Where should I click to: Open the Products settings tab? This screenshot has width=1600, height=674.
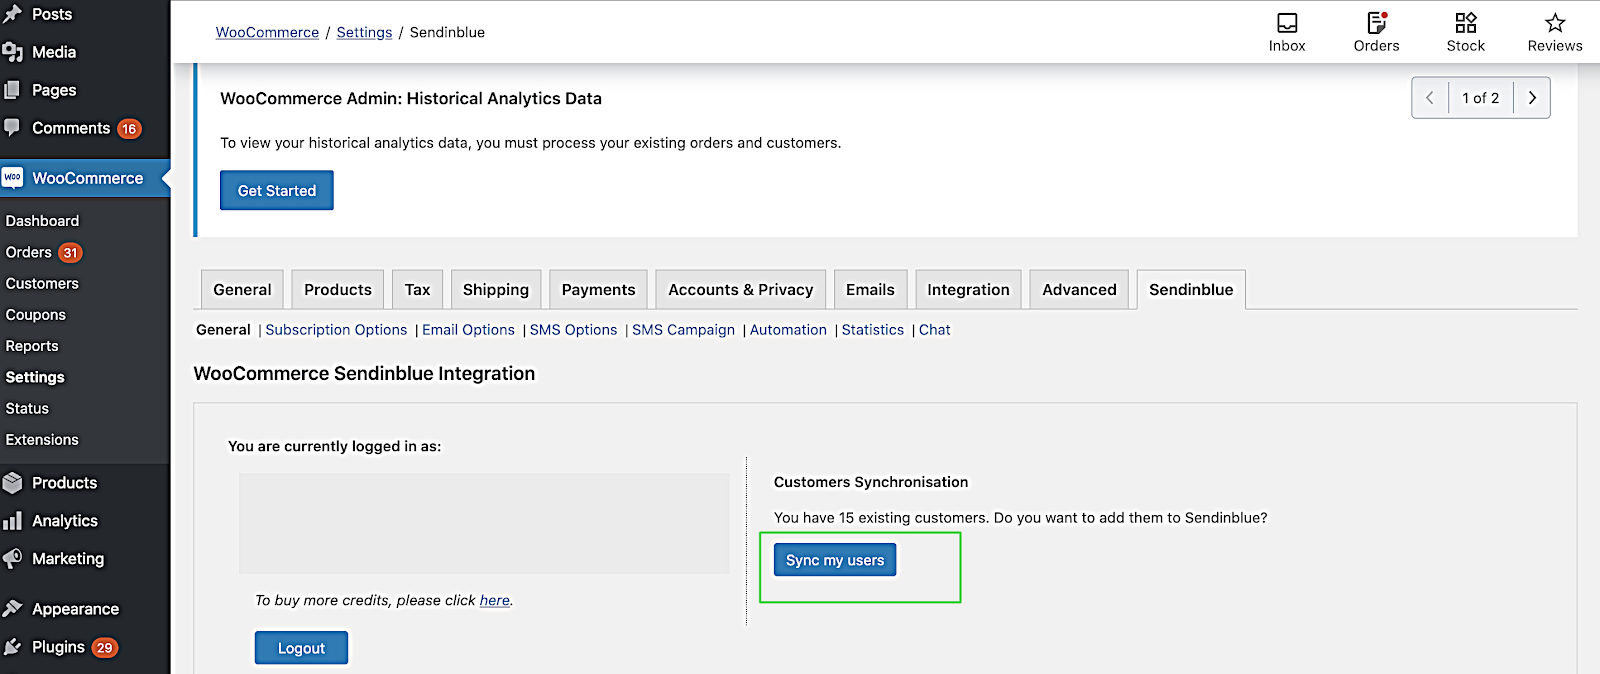point(338,289)
